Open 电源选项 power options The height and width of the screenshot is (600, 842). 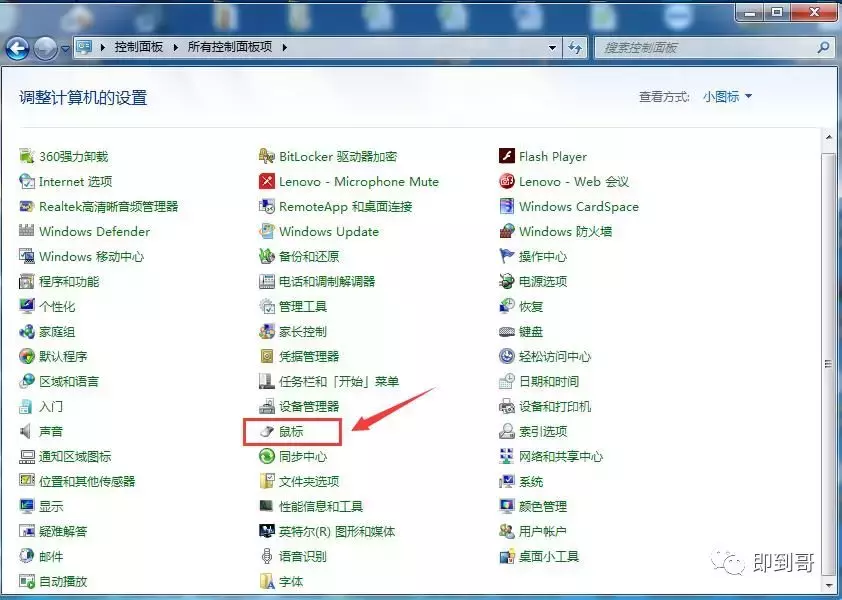tap(542, 281)
